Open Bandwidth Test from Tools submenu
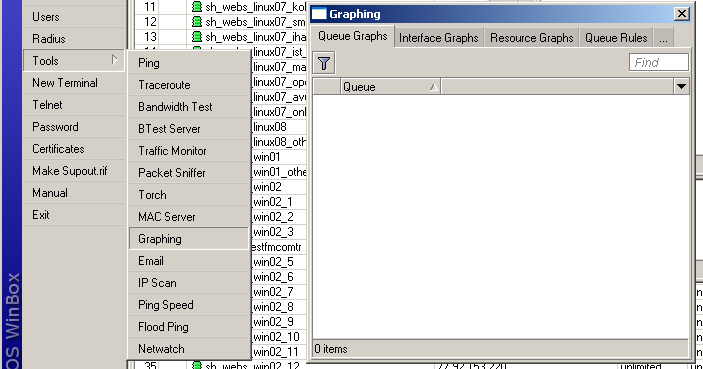703x369 pixels. (x=189, y=107)
